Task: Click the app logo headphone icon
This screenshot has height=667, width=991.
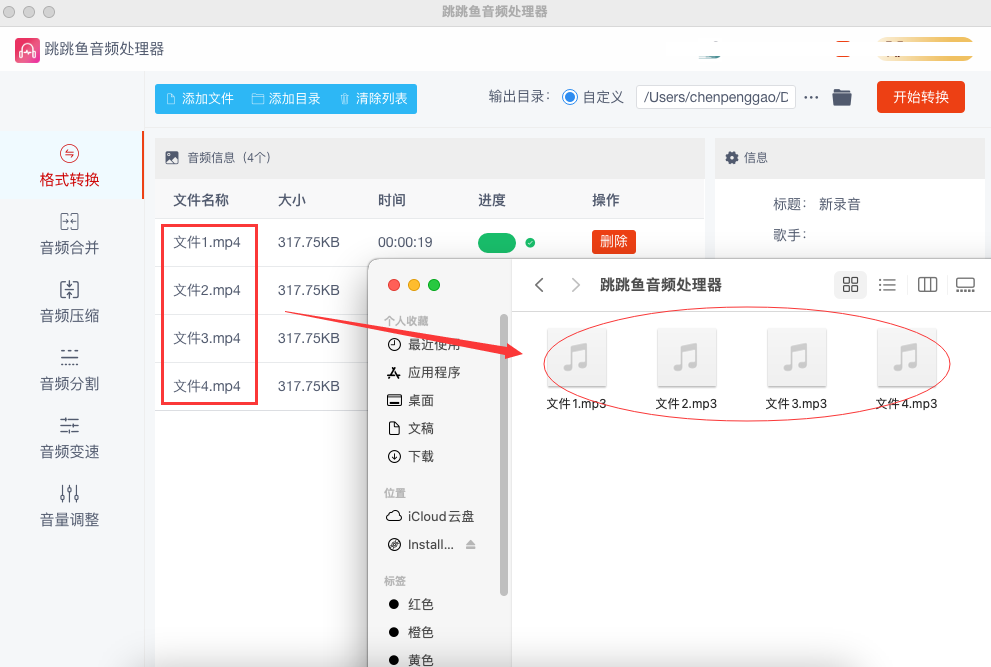Action: (27, 50)
